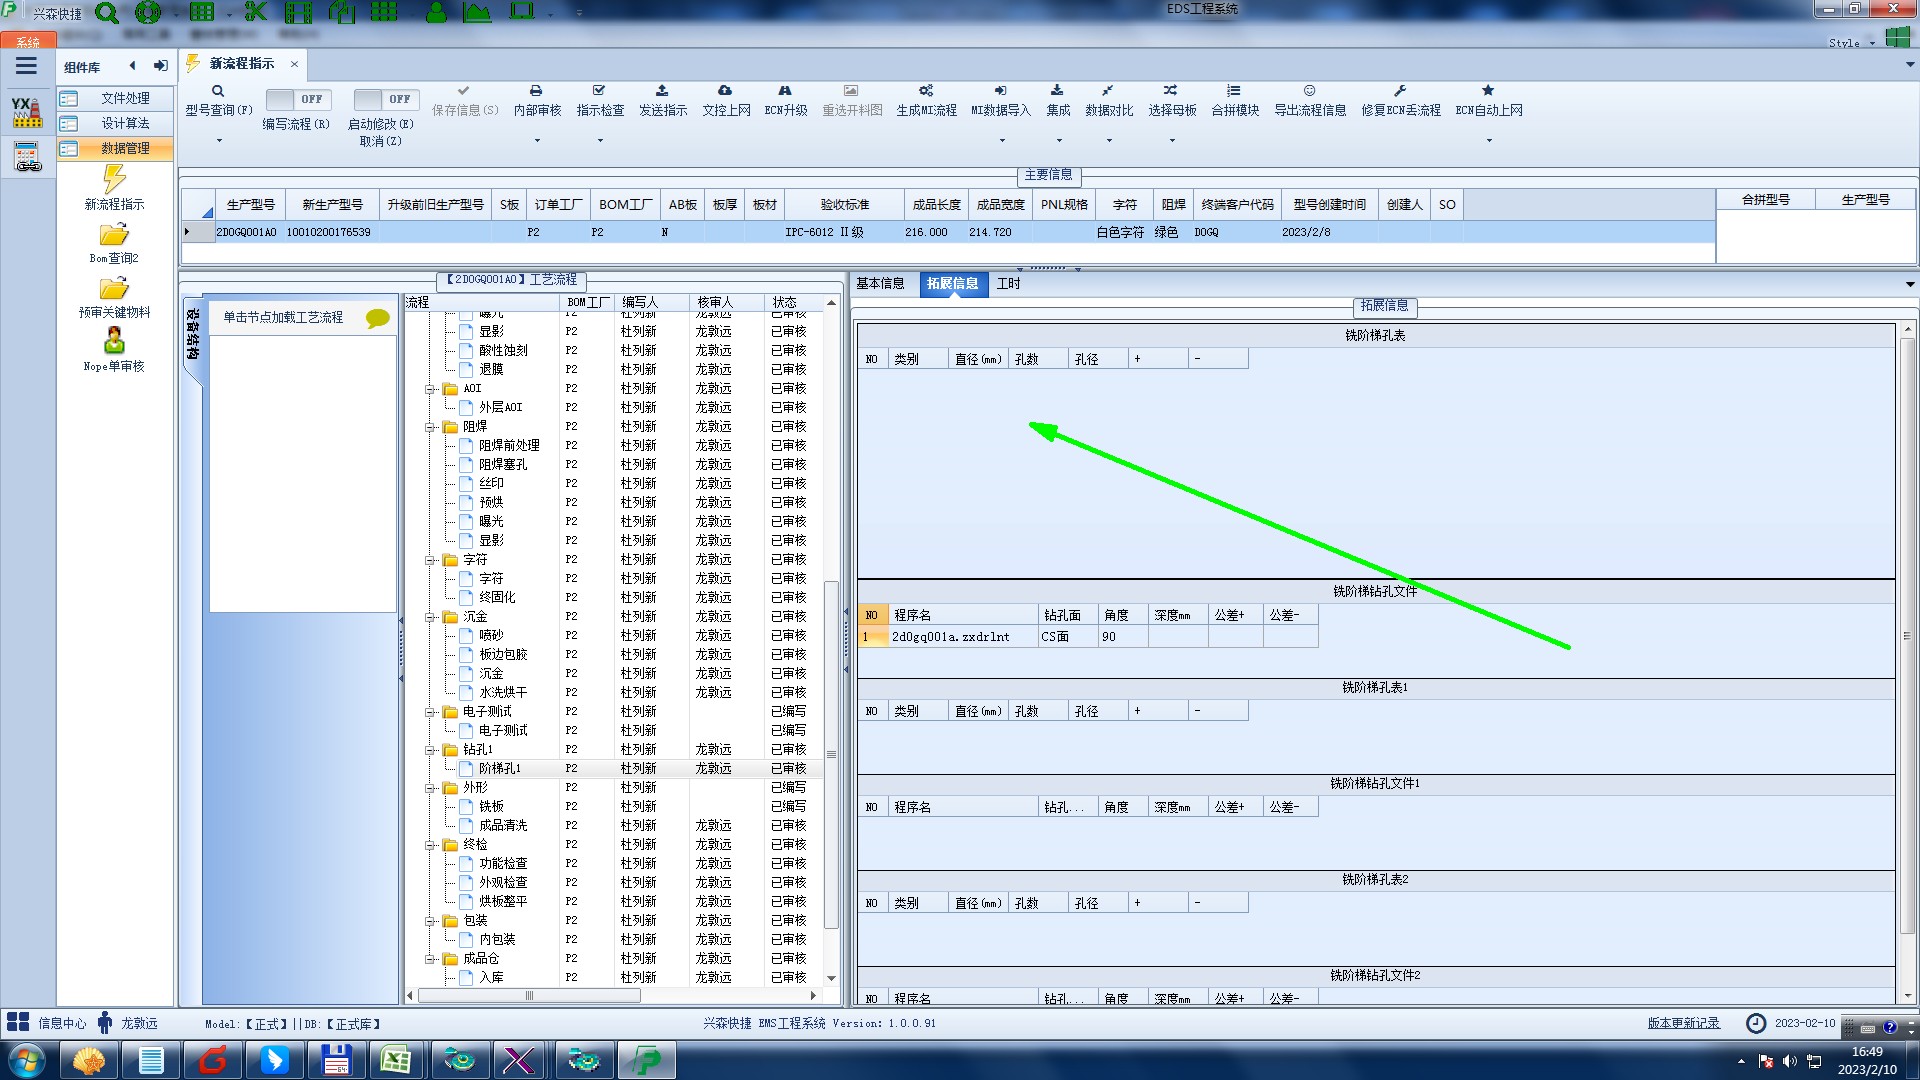This screenshot has width=1920, height=1080.
Task: Switch to 基本信息 tab
Action: click(x=880, y=284)
